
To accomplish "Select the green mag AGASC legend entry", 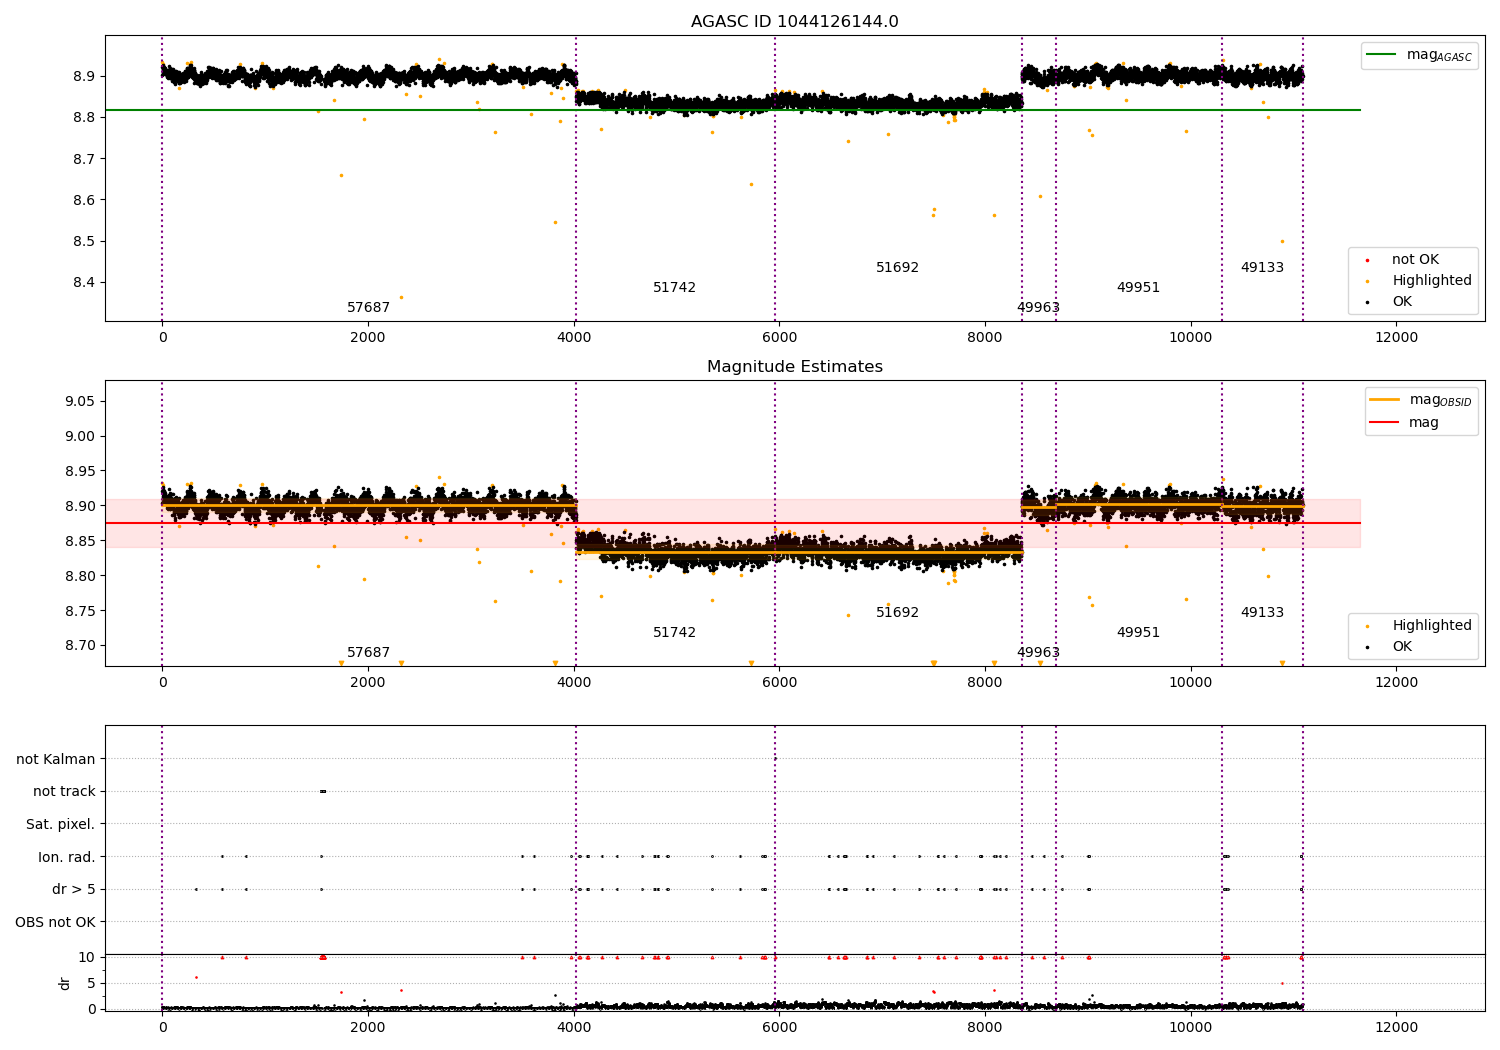I will coord(1419,55).
